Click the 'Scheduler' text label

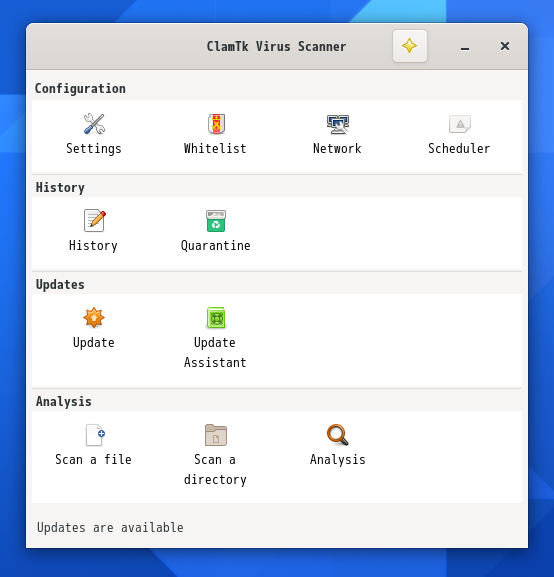pos(459,149)
